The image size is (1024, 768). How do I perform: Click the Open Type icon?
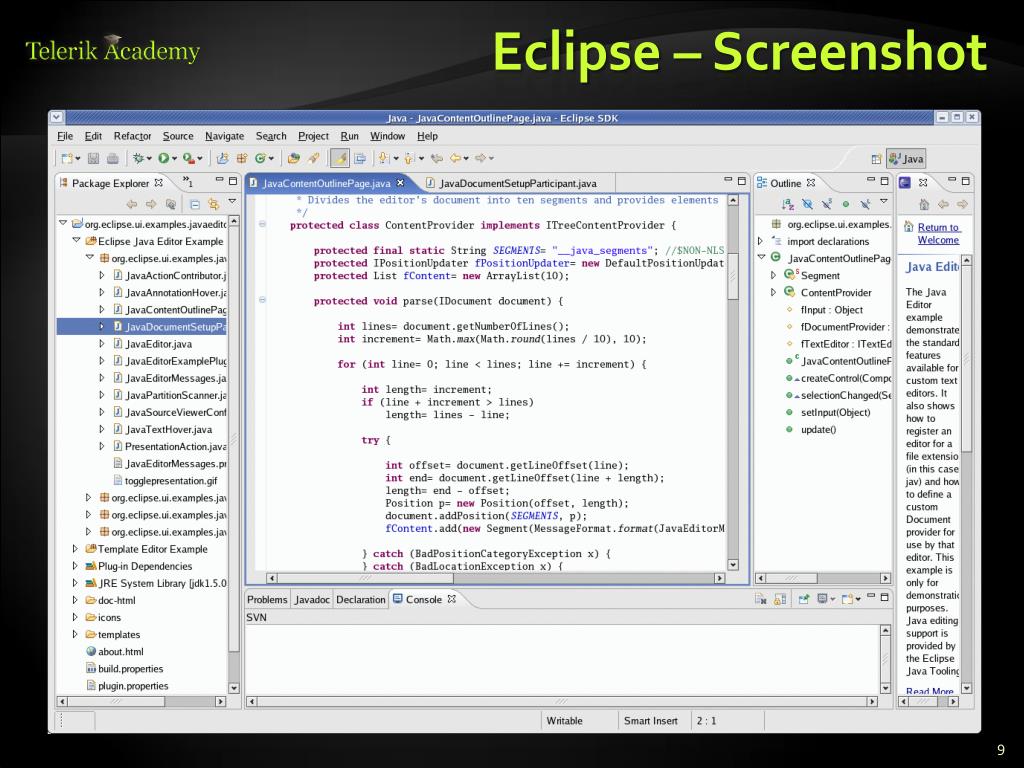[294, 158]
